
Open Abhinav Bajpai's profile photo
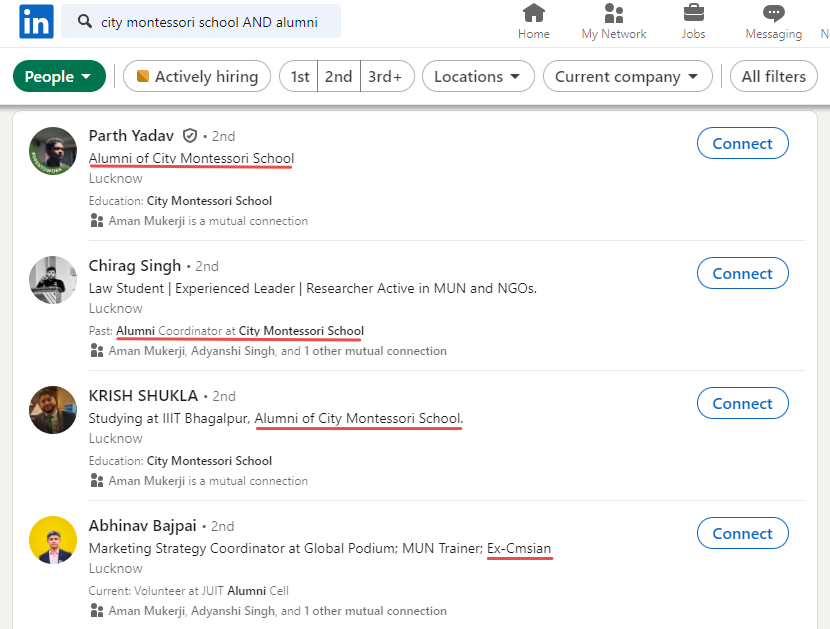coord(53,540)
